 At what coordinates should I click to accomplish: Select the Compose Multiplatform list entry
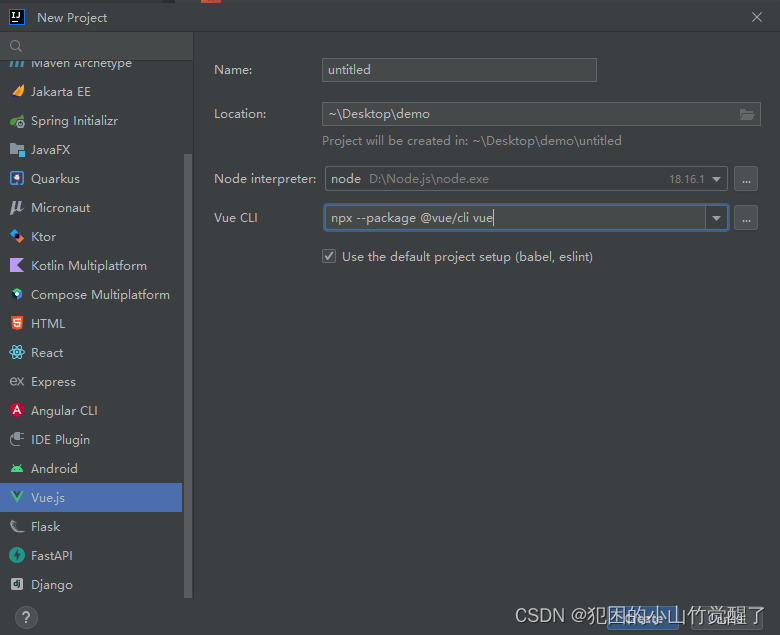click(x=92, y=294)
